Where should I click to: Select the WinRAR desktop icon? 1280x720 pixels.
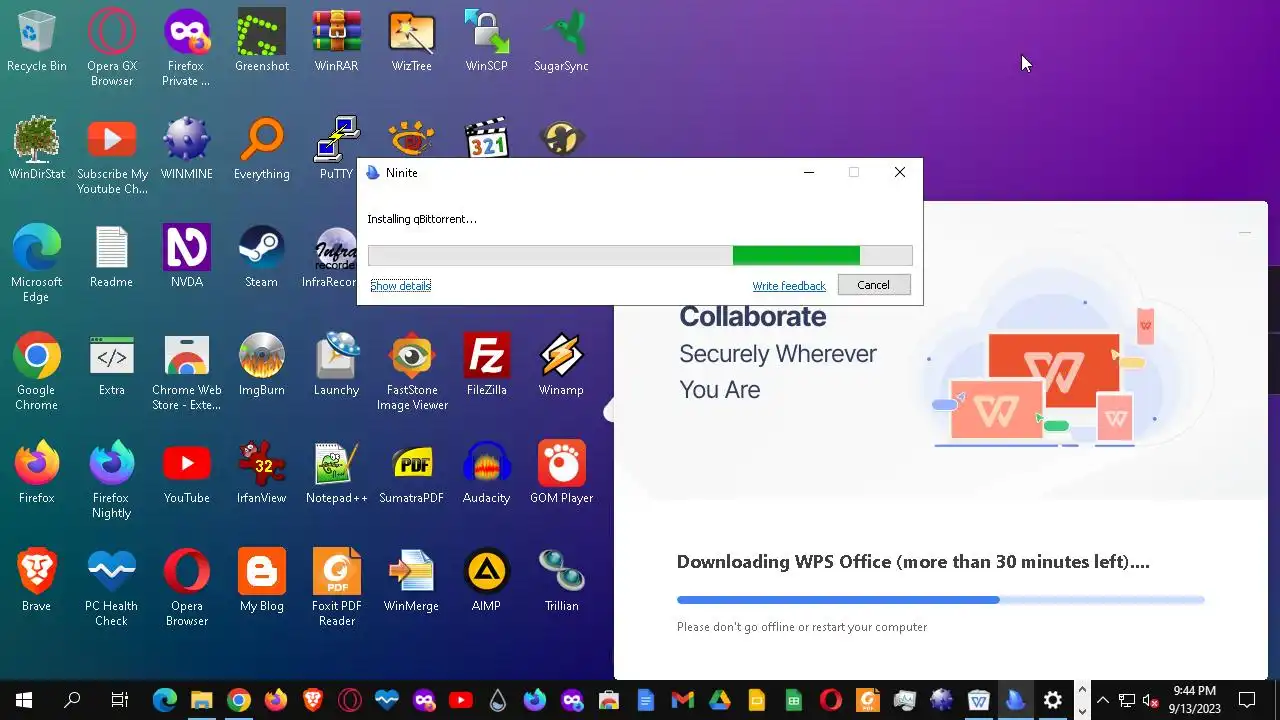[337, 42]
